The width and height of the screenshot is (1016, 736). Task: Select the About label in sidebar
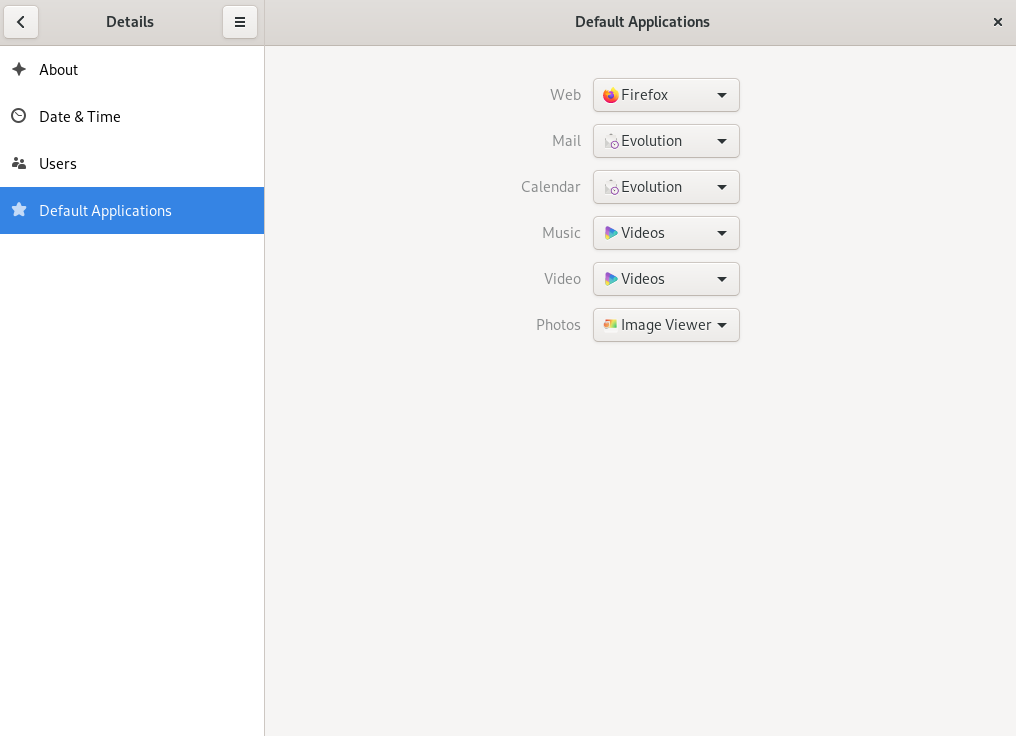click(x=58, y=70)
